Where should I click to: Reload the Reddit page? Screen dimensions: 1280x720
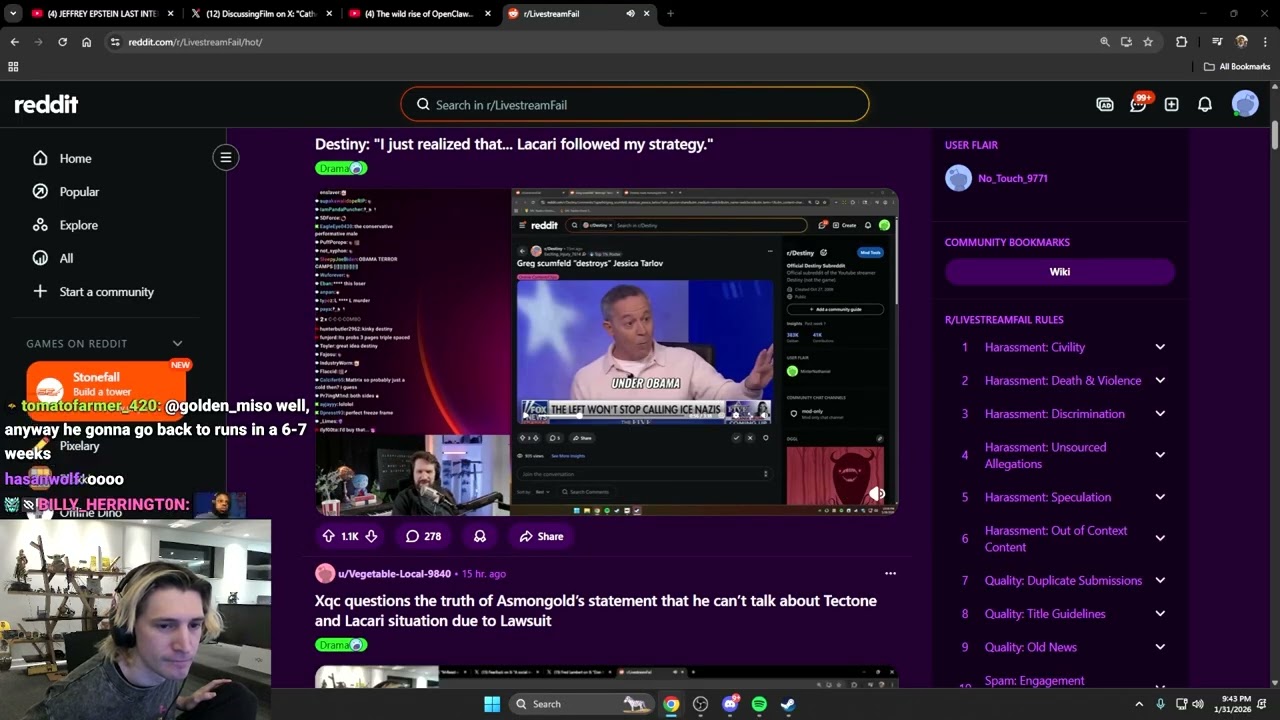click(x=62, y=42)
